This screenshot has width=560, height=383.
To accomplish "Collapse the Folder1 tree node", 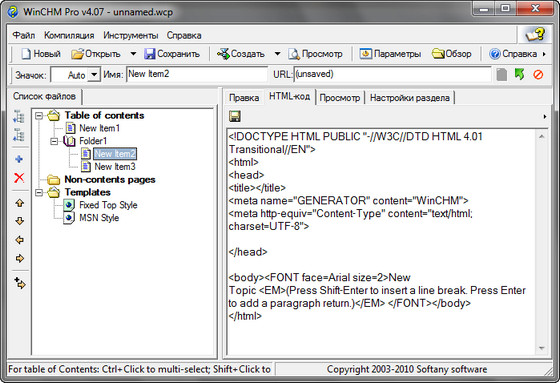I will [54, 141].
